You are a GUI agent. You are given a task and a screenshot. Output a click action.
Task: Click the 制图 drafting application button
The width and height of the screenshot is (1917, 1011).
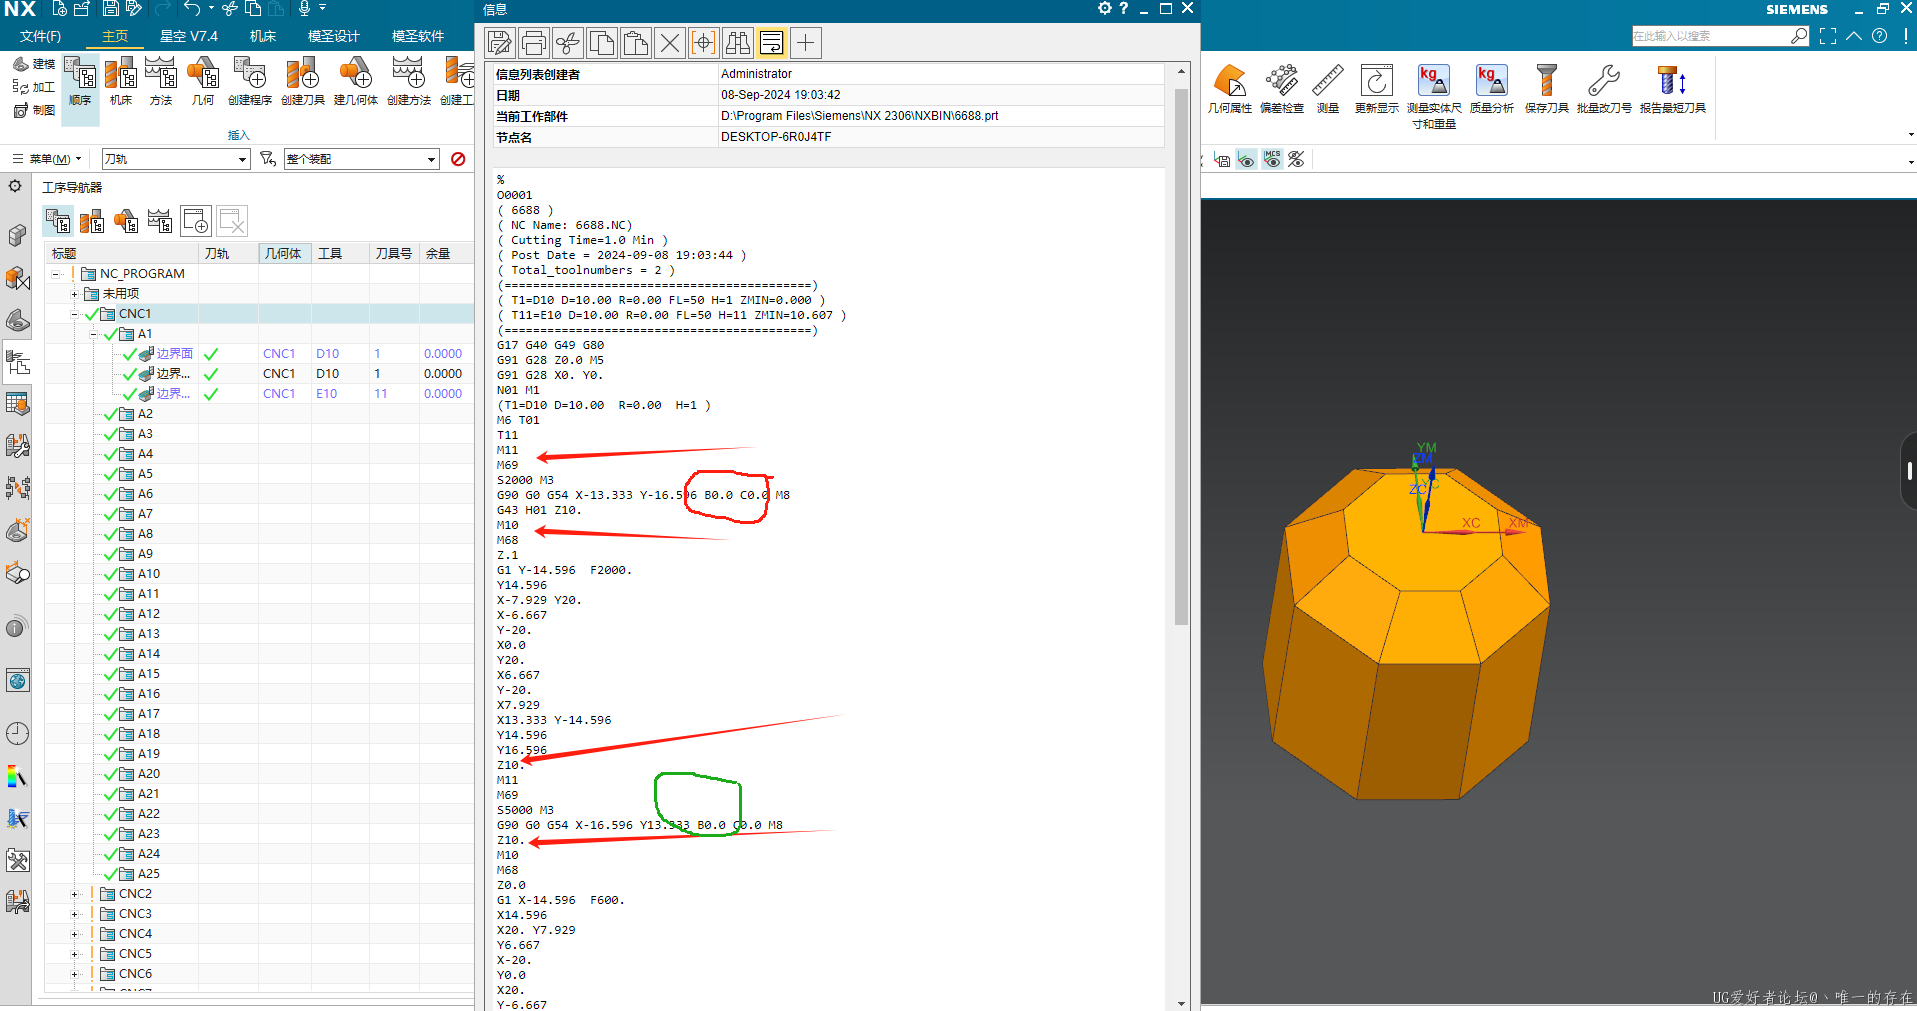pos(34,110)
